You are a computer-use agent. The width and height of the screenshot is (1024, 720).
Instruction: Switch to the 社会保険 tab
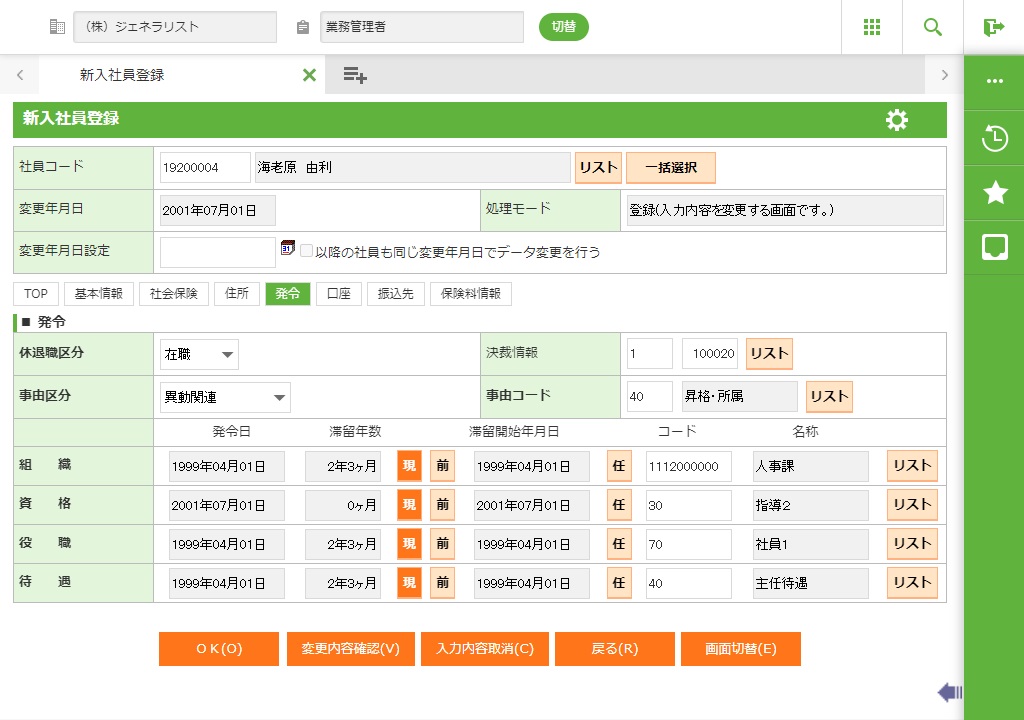[x=174, y=294]
